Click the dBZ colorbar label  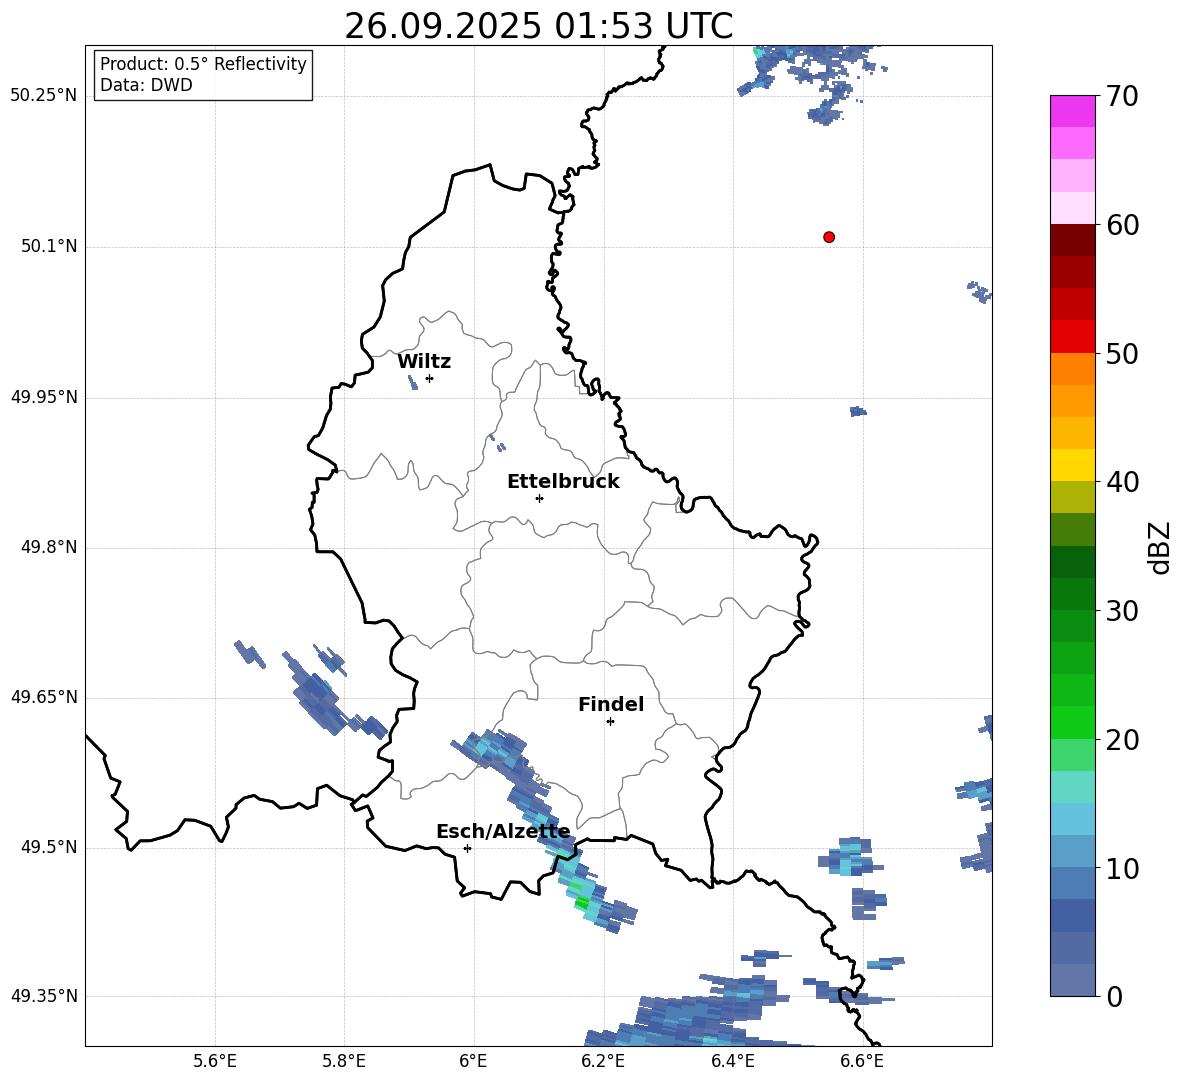click(x=1159, y=547)
